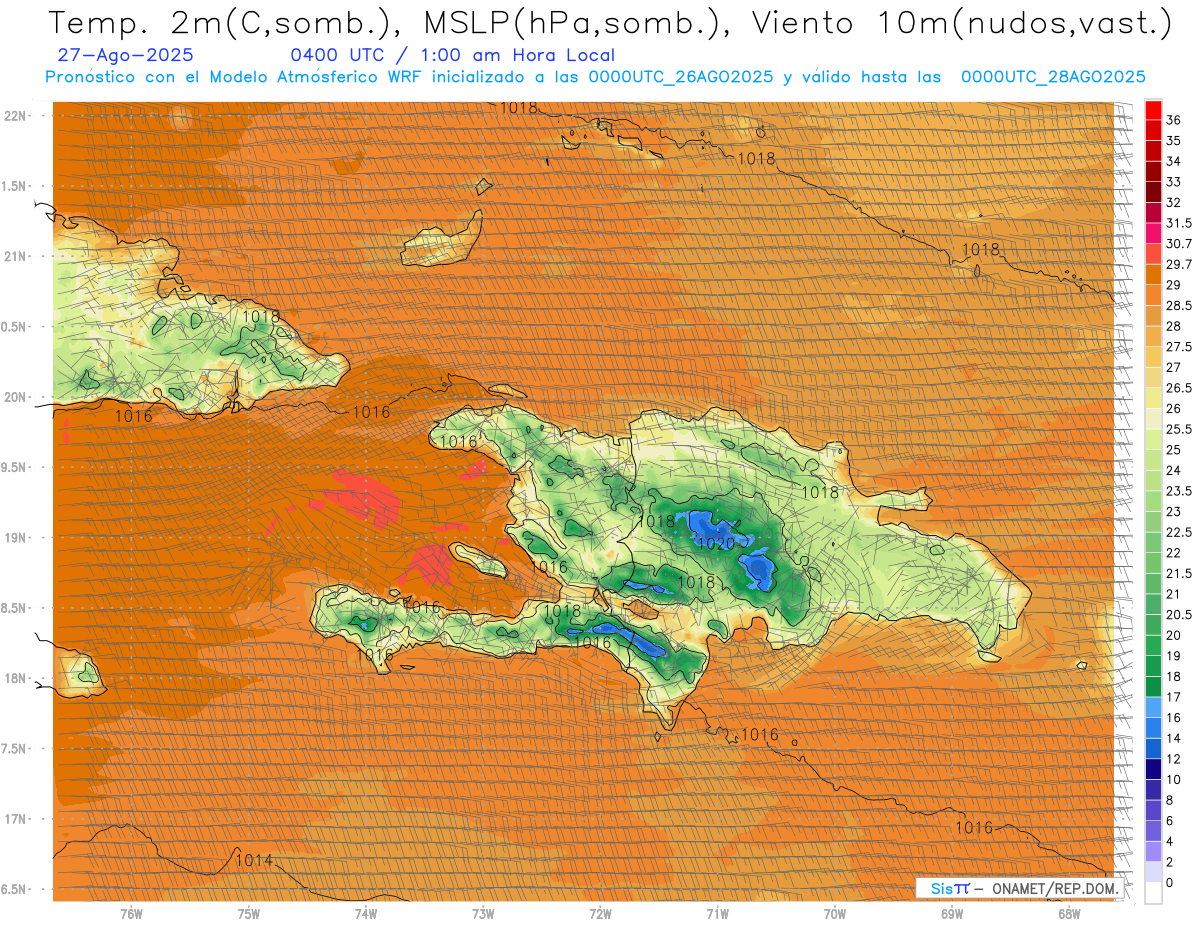Click the "69W" longitude axis label
This screenshot has height=927, width=1200.
(952, 913)
